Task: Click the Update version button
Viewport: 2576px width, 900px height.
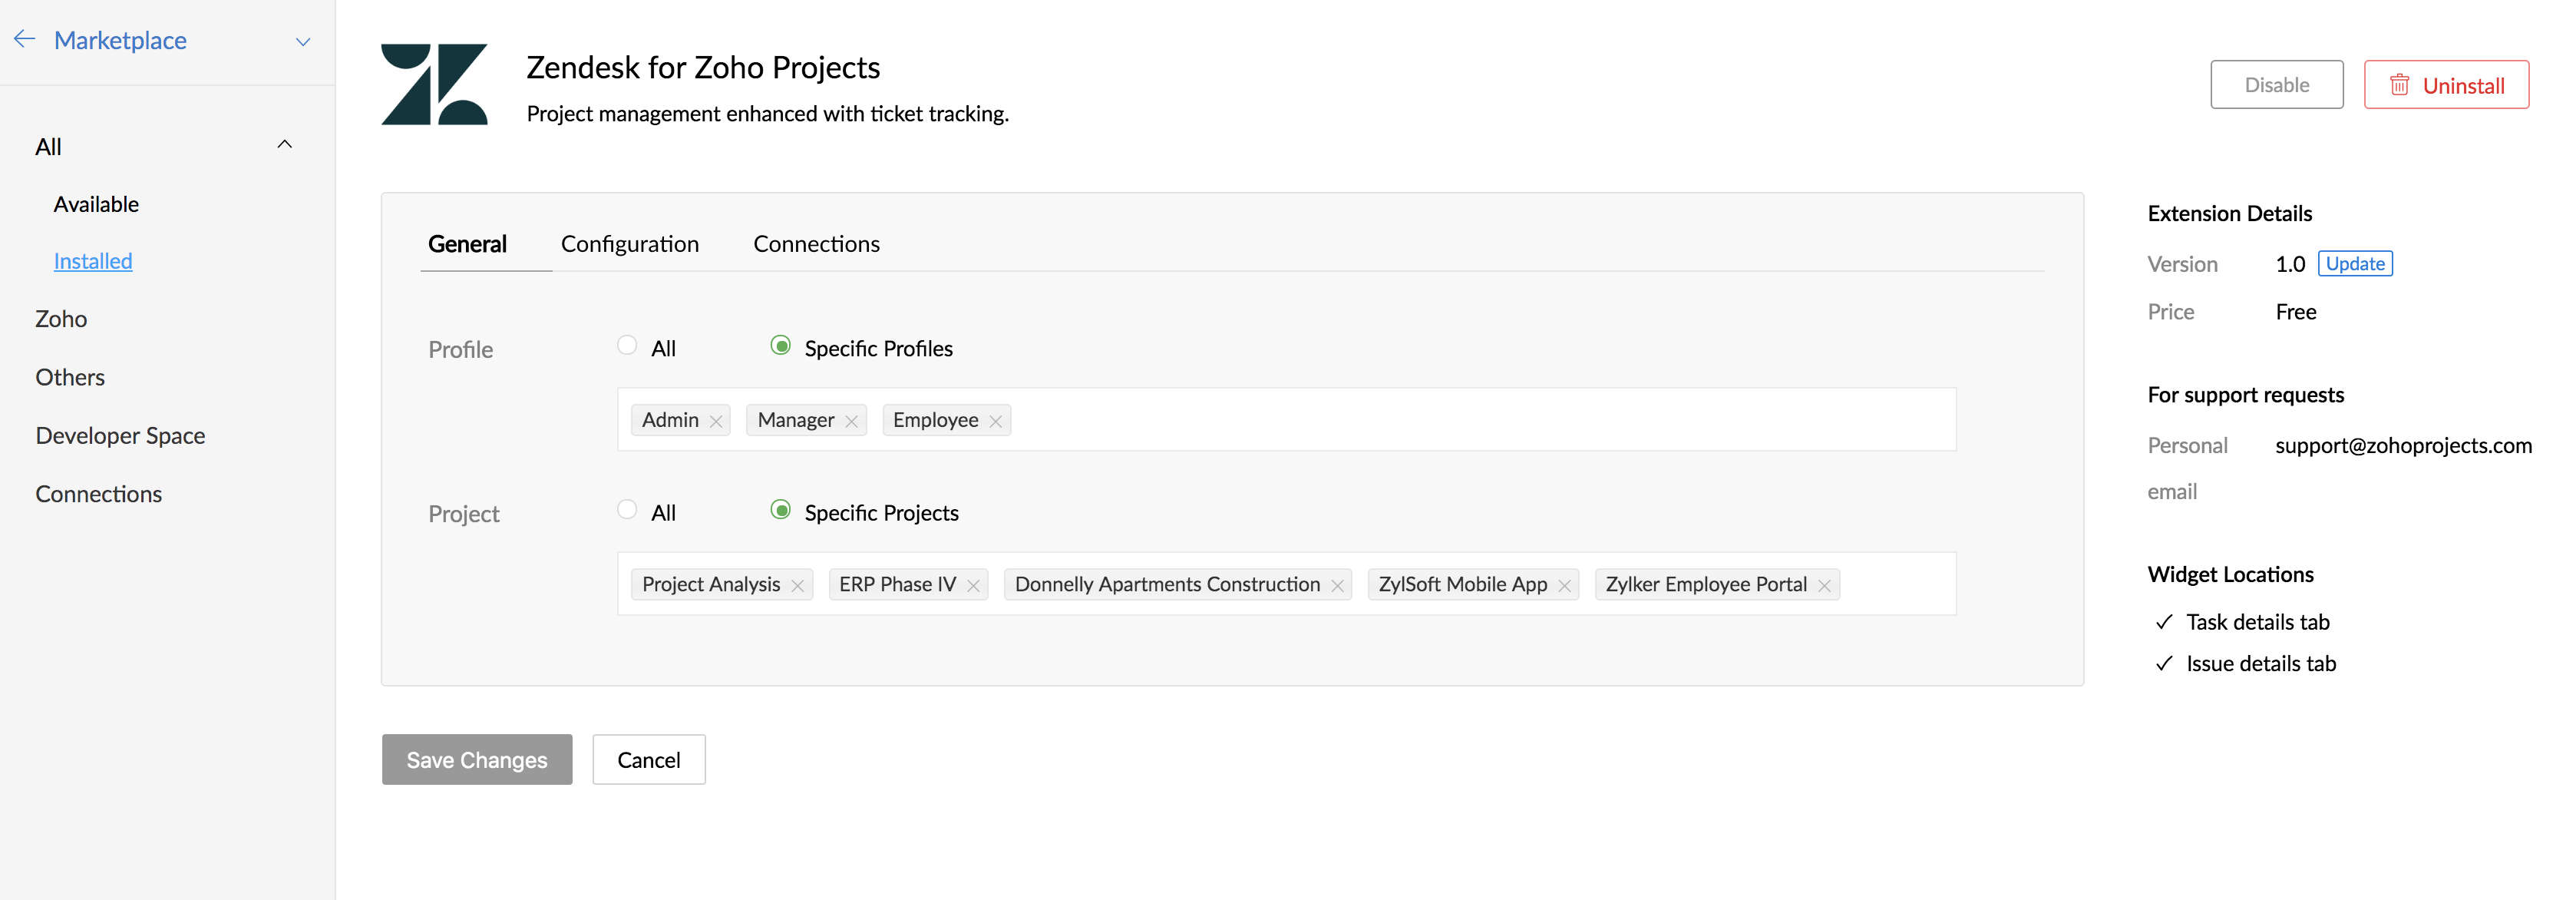Action: point(2355,264)
